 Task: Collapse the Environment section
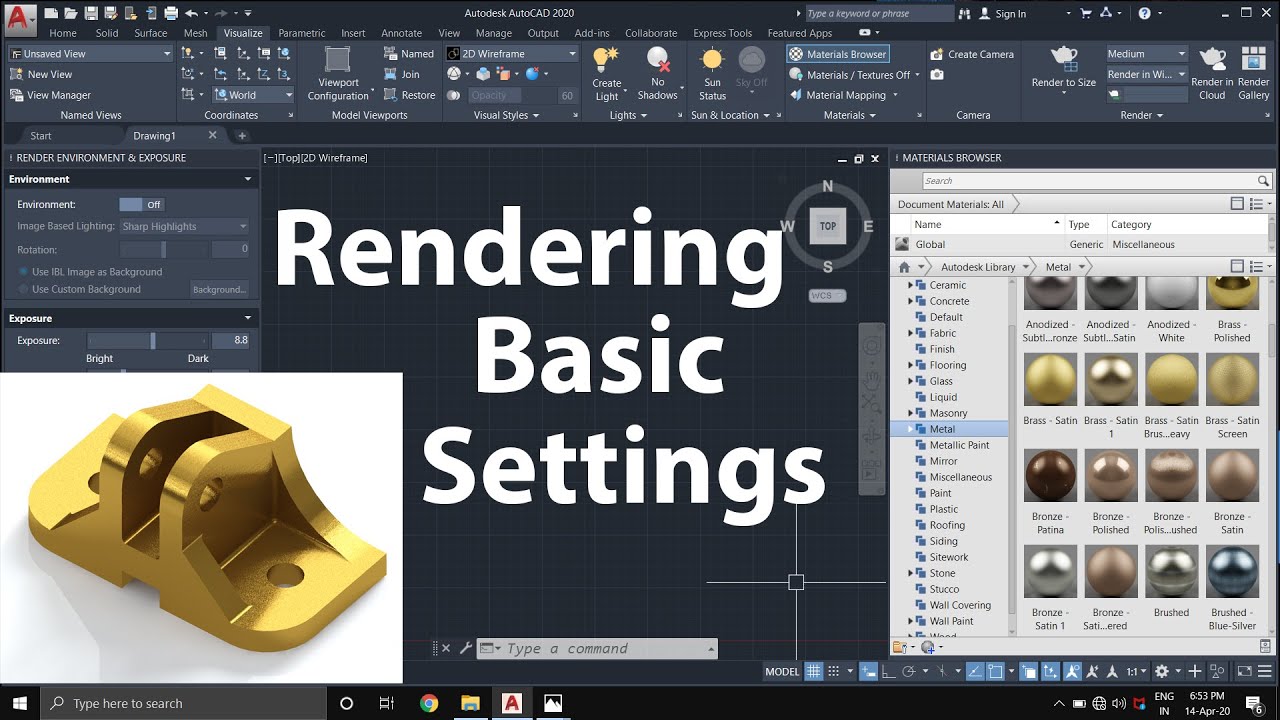click(x=248, y=179)
